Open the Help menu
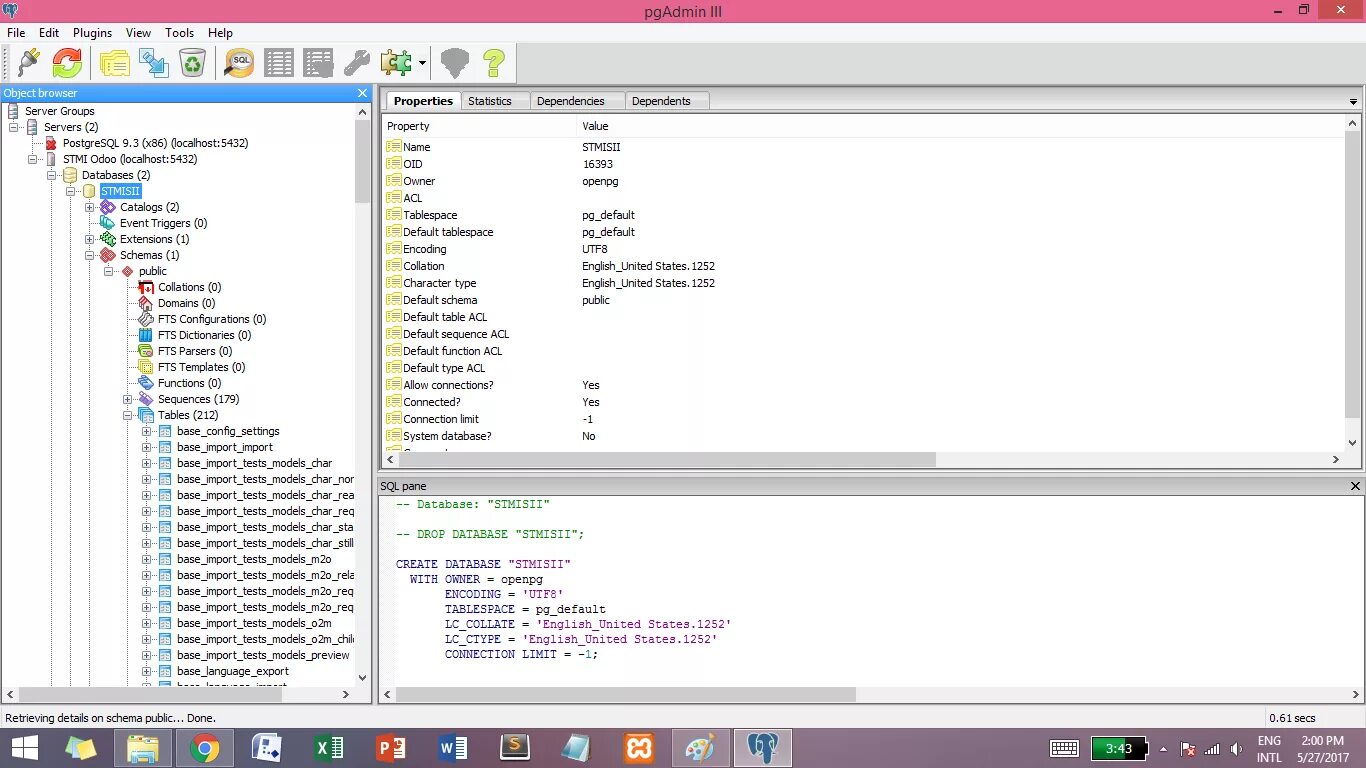1366x768 pixels. click(220, 33)
